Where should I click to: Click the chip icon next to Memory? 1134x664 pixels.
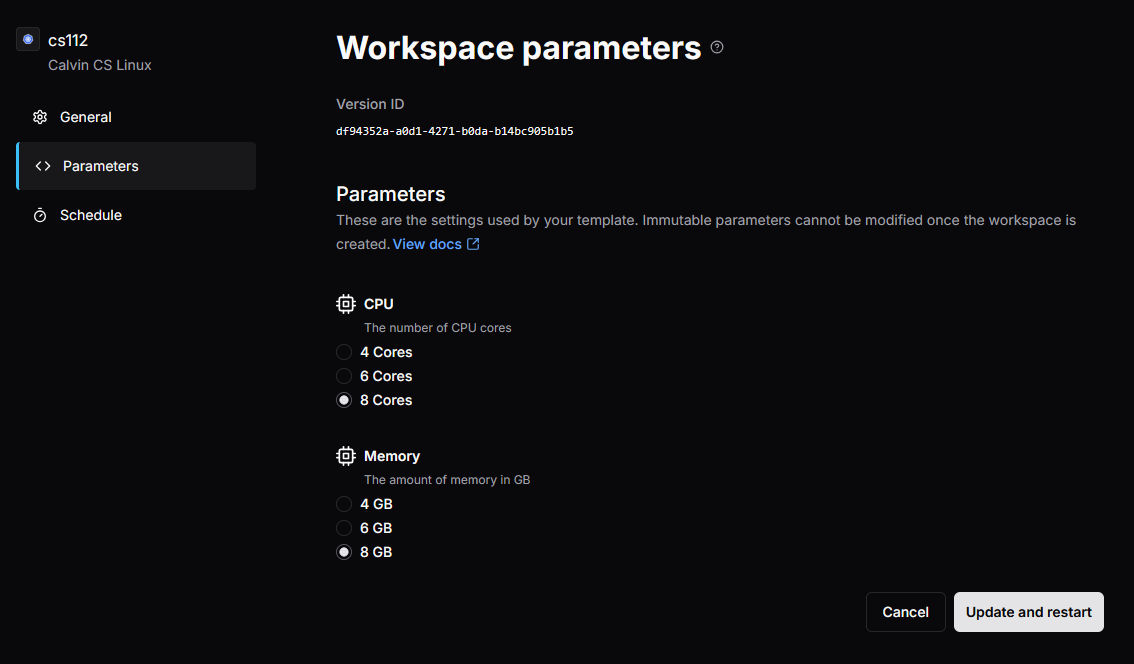point(346,456)
